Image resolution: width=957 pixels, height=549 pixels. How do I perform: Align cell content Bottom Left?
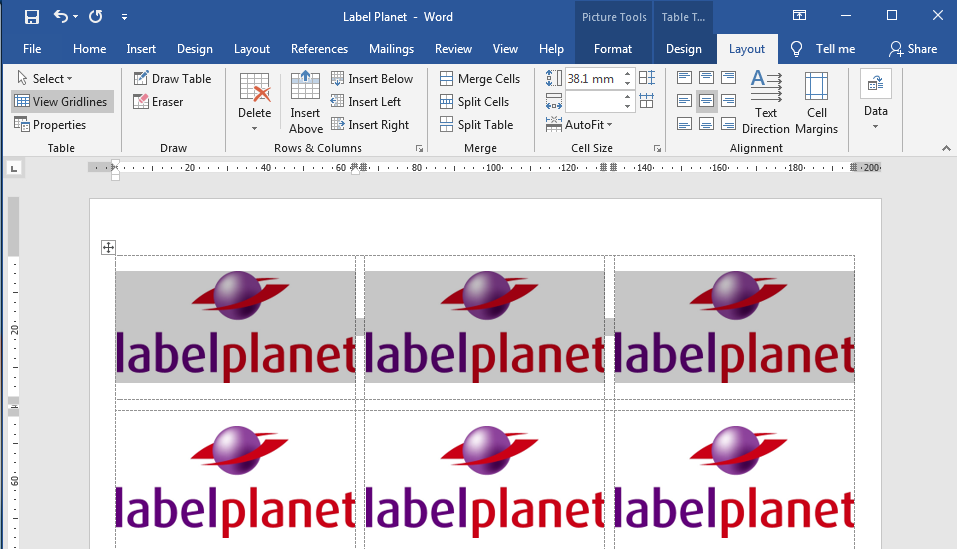(x=684, y=124)
